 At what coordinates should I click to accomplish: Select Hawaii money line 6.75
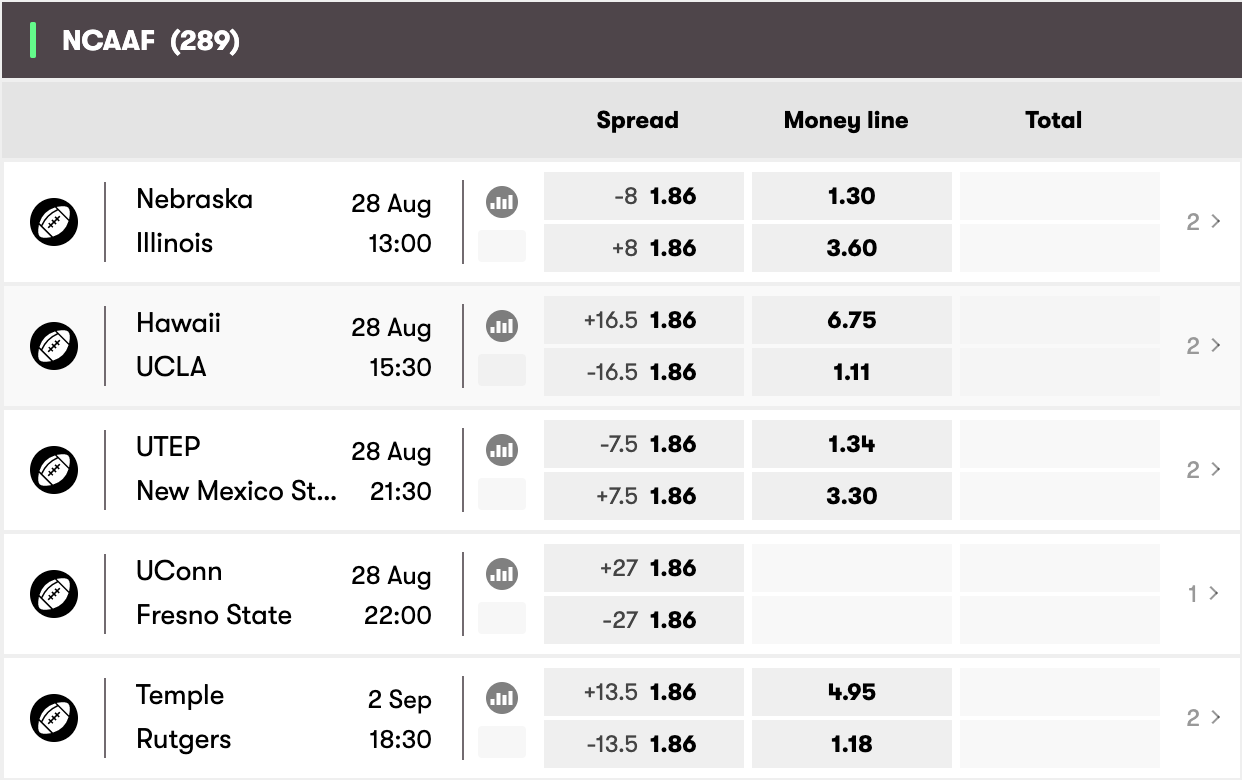(x=852, y=320)
